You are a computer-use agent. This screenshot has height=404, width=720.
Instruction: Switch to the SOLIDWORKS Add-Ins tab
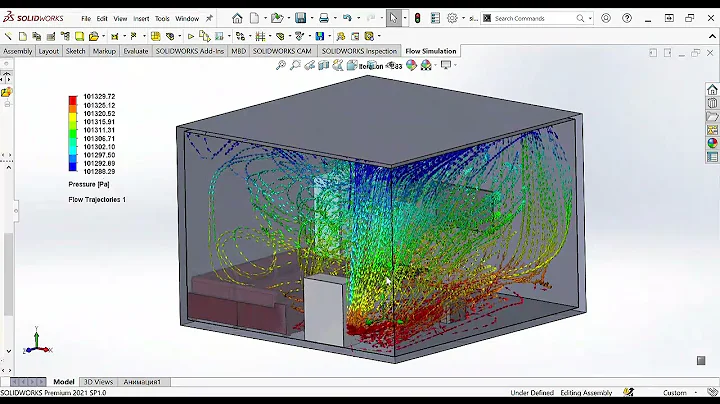click(x=190, y=51)
